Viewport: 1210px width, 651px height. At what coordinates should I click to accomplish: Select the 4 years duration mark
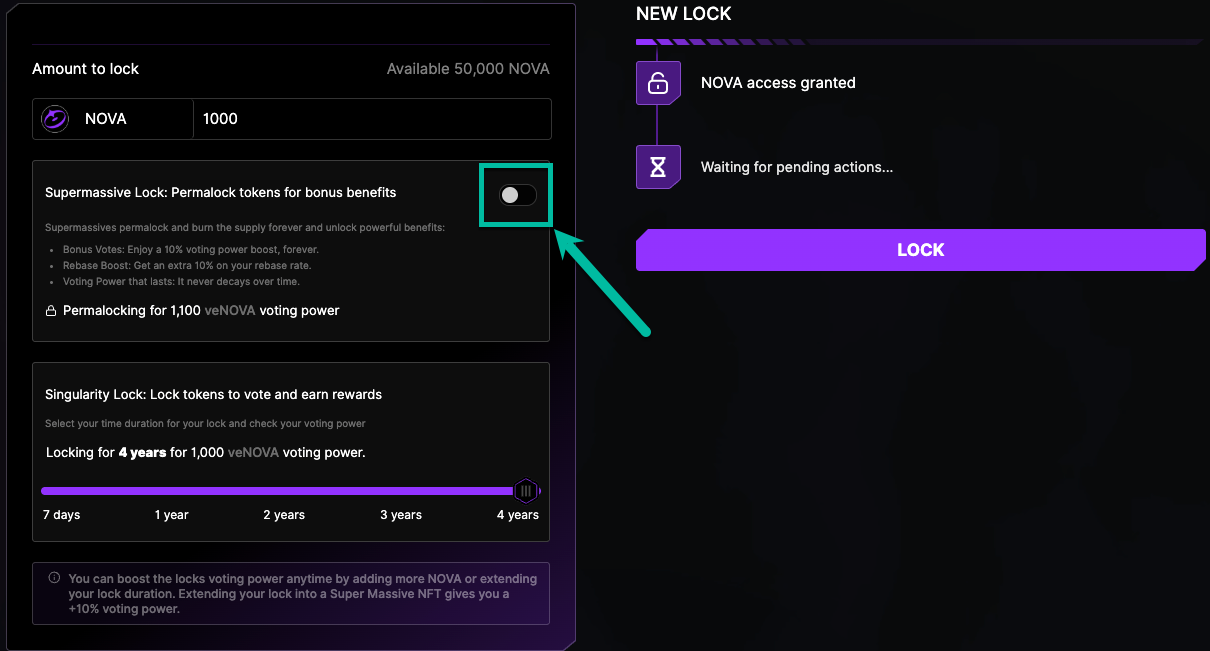517,515
